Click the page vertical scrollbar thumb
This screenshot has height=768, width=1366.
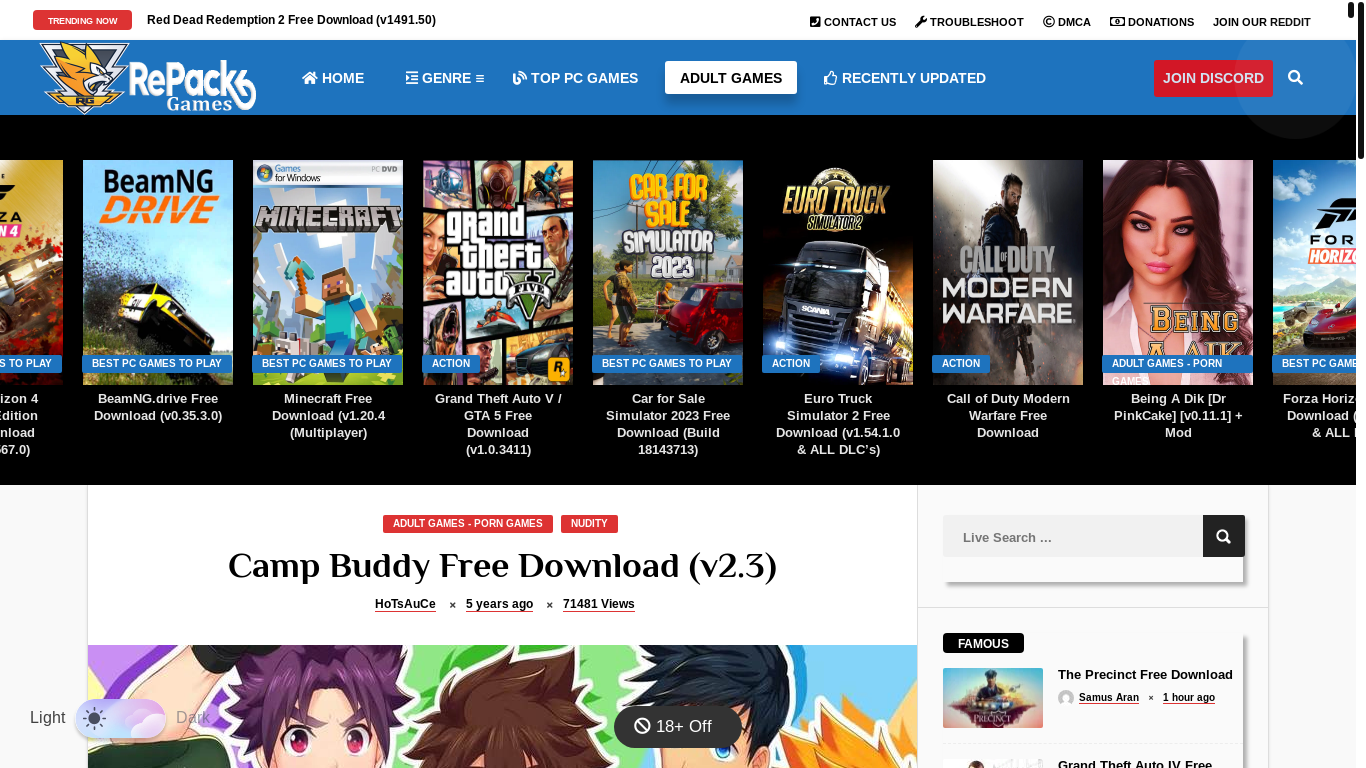pyautogui.click(x=1361, y=82)
